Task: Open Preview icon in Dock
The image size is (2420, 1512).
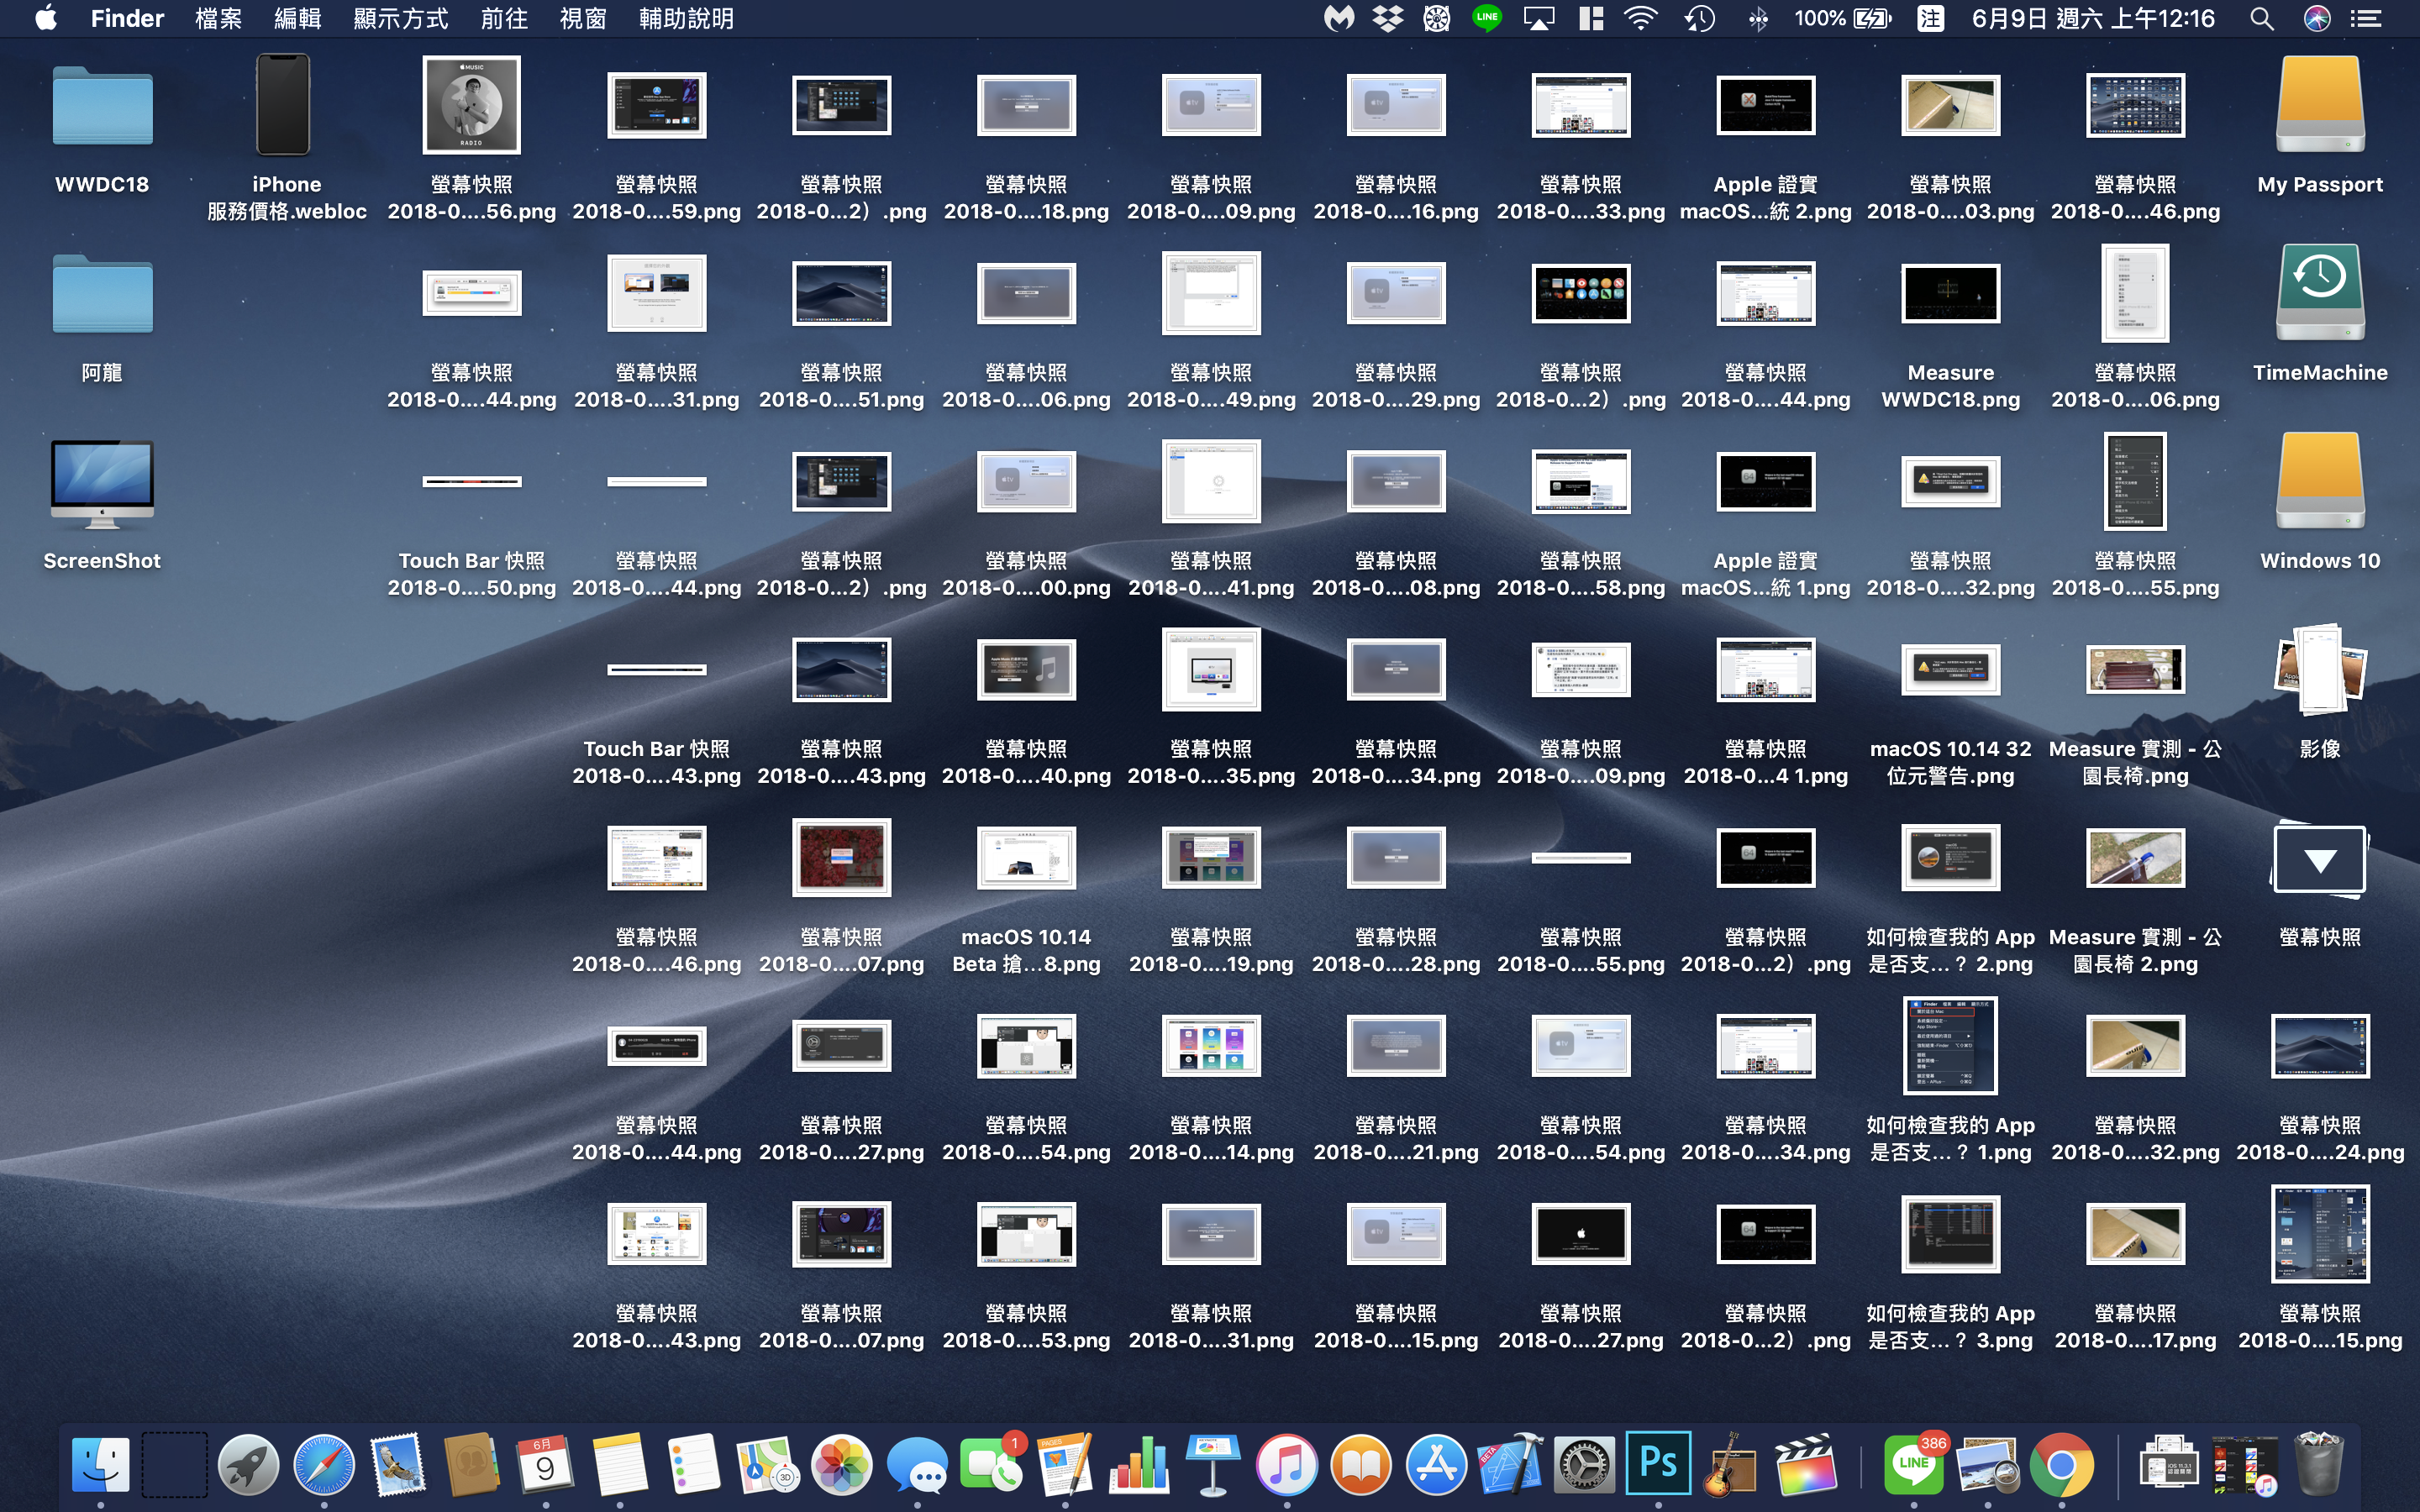Action: [x=1987, y=1464]
